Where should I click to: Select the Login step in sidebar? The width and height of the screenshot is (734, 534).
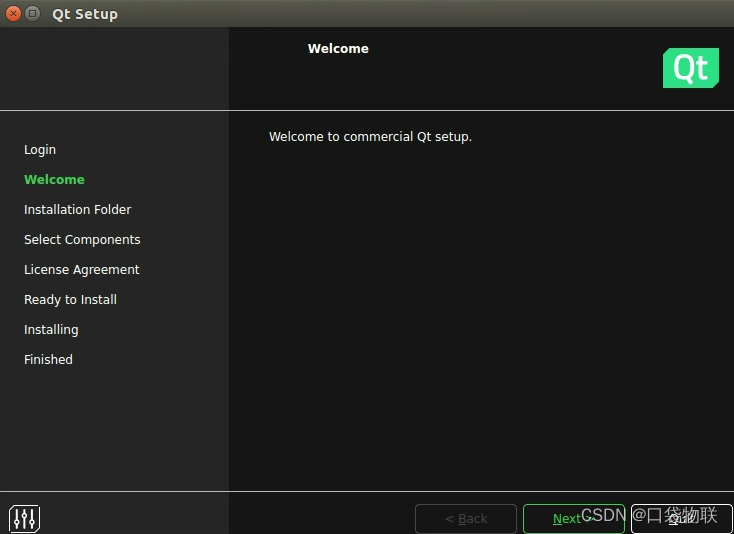click(x=40, y=150)
